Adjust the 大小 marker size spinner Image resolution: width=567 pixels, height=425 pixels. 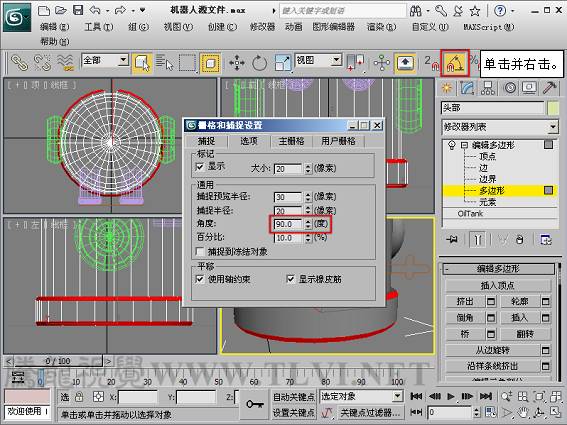point(308,169)
